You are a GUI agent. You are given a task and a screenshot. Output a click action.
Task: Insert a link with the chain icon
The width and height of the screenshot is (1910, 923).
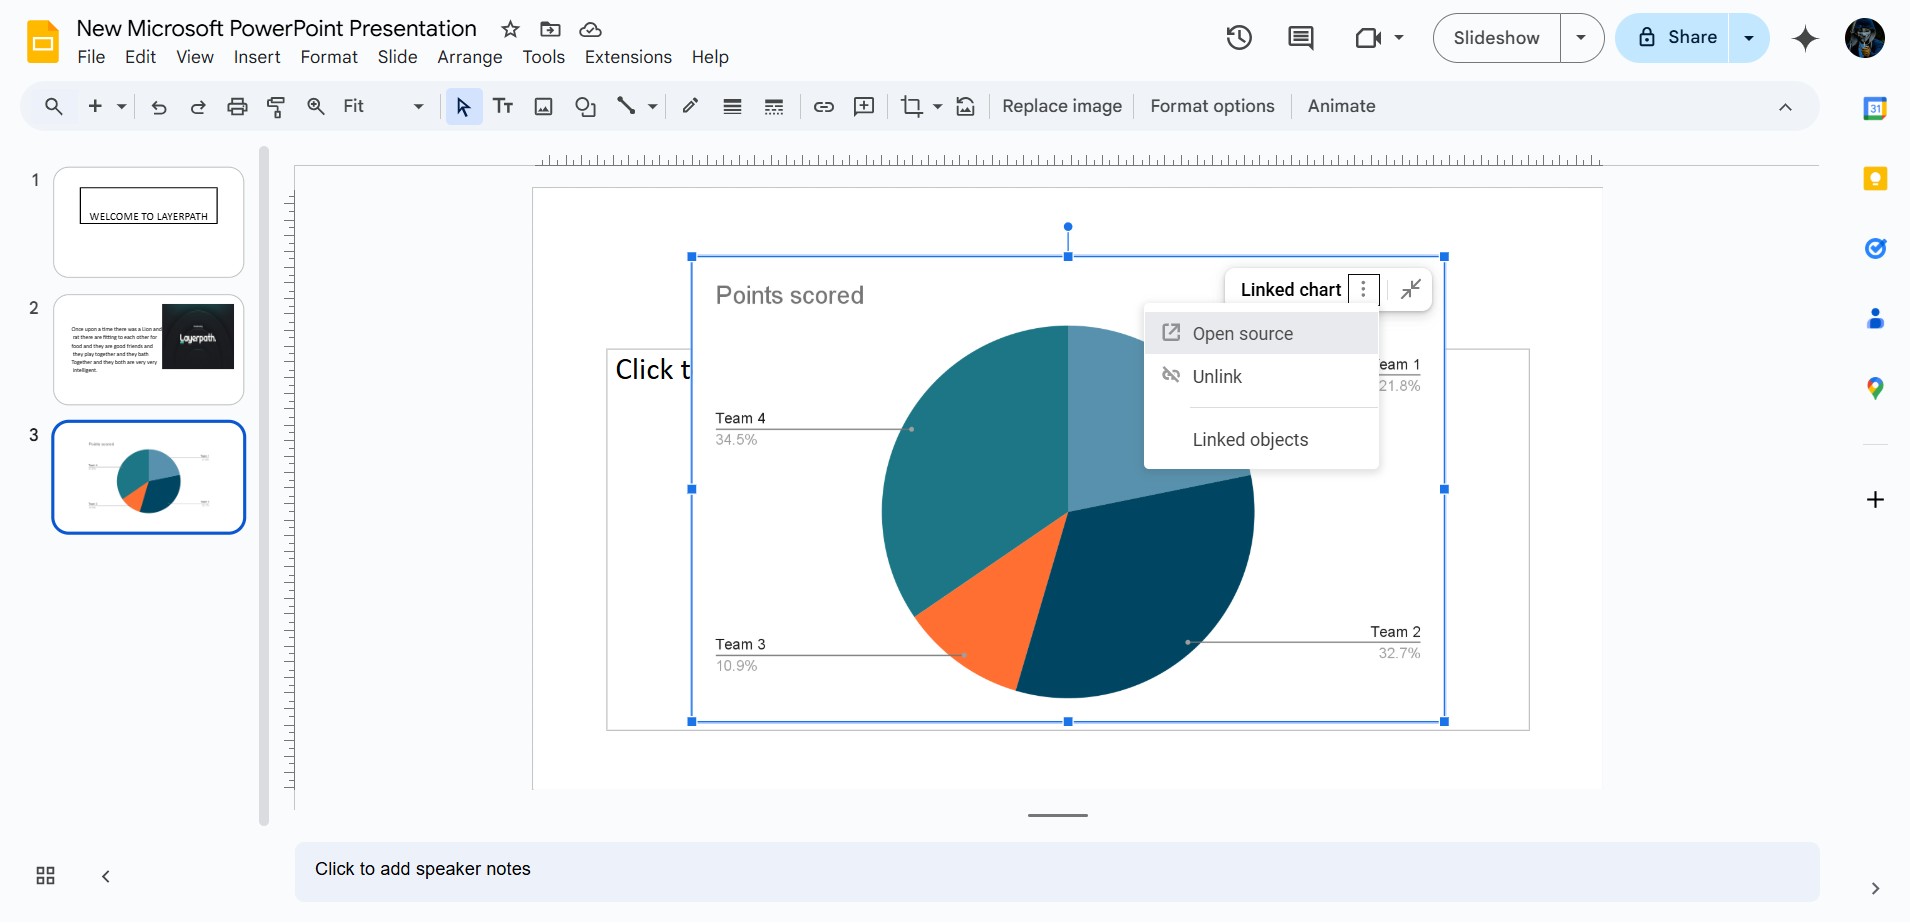[x=824, y=106]
